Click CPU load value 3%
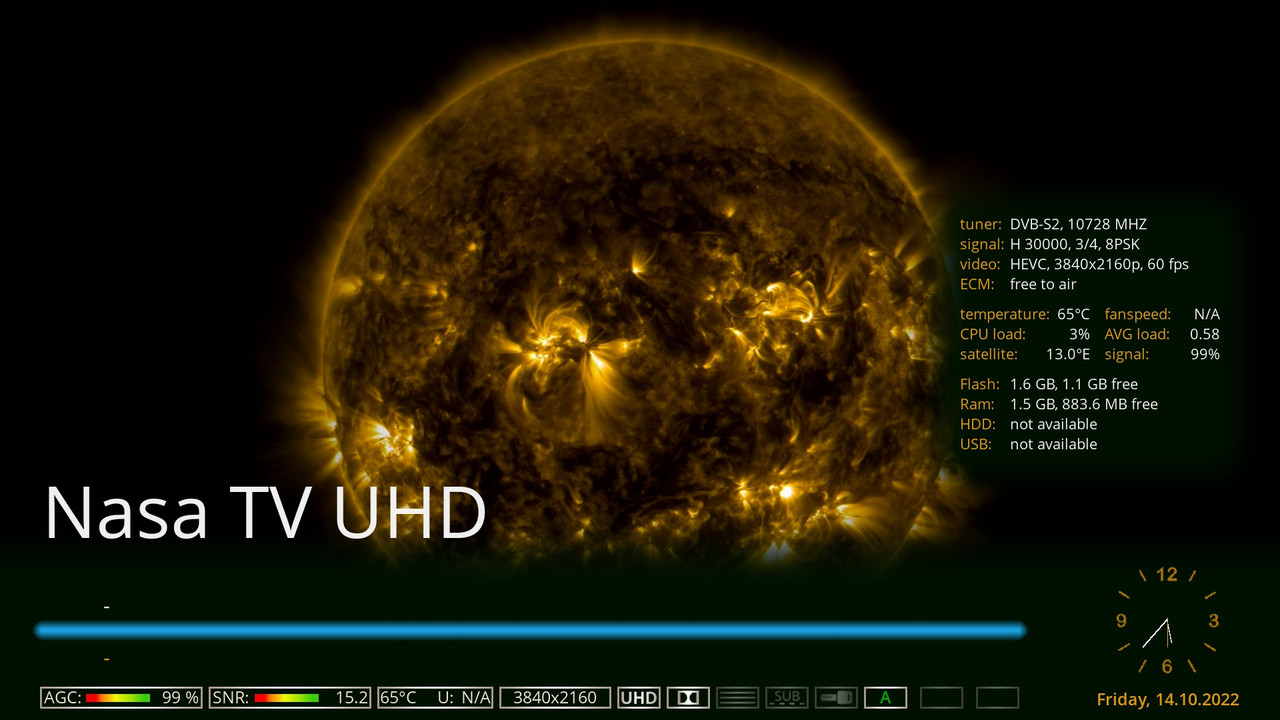This screenshot has width=1280, height=720. [1079, 334]
